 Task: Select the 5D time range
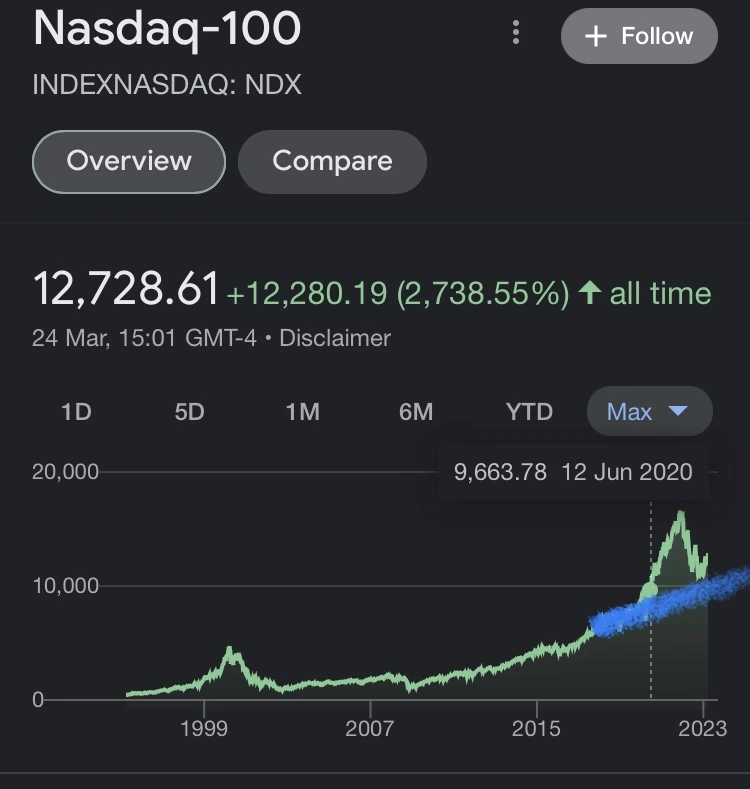tap(189, 411)
